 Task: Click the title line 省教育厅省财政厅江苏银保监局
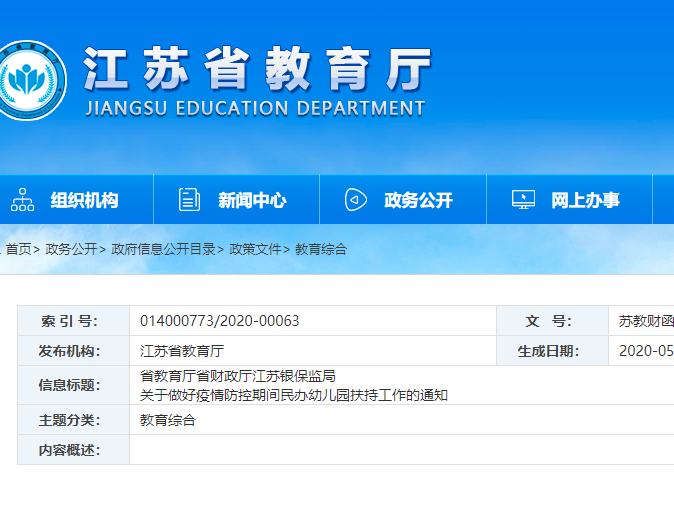238,376
